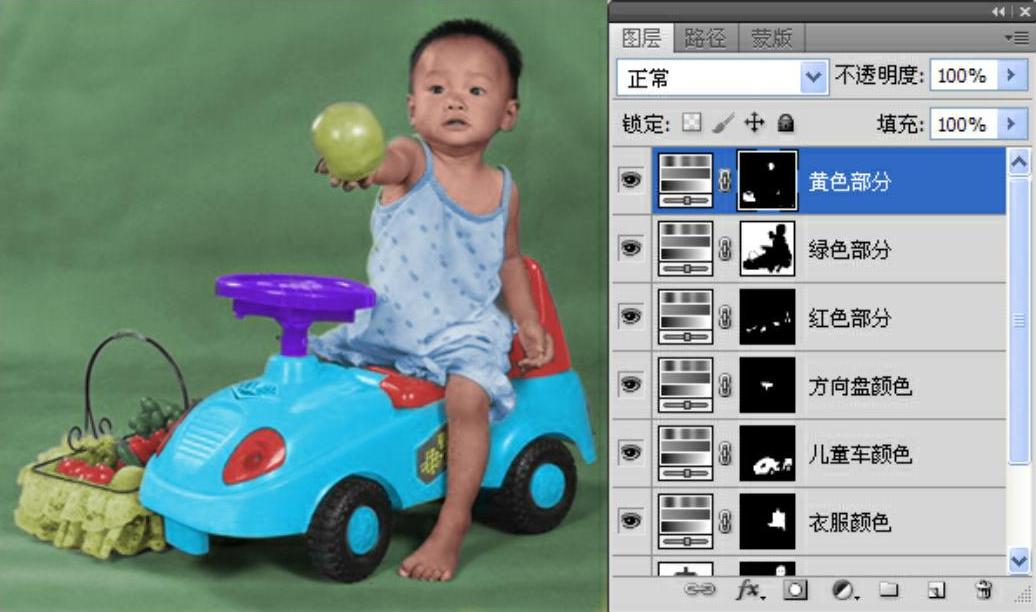The height and width of the screenshot is (612, 1036).
Task: Click the 不透明度 value field
Action: point(963,76)
